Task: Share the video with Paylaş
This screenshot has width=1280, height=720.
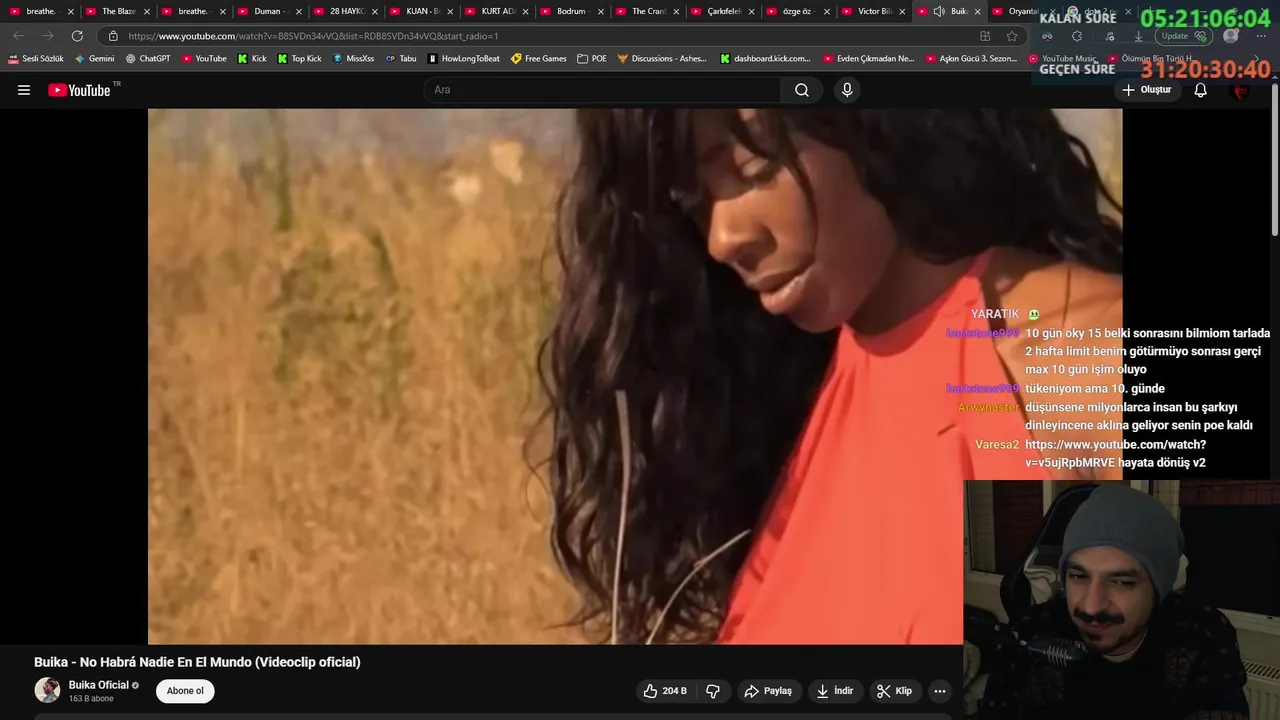Action: pyautogui.click(x=768, y=691)
